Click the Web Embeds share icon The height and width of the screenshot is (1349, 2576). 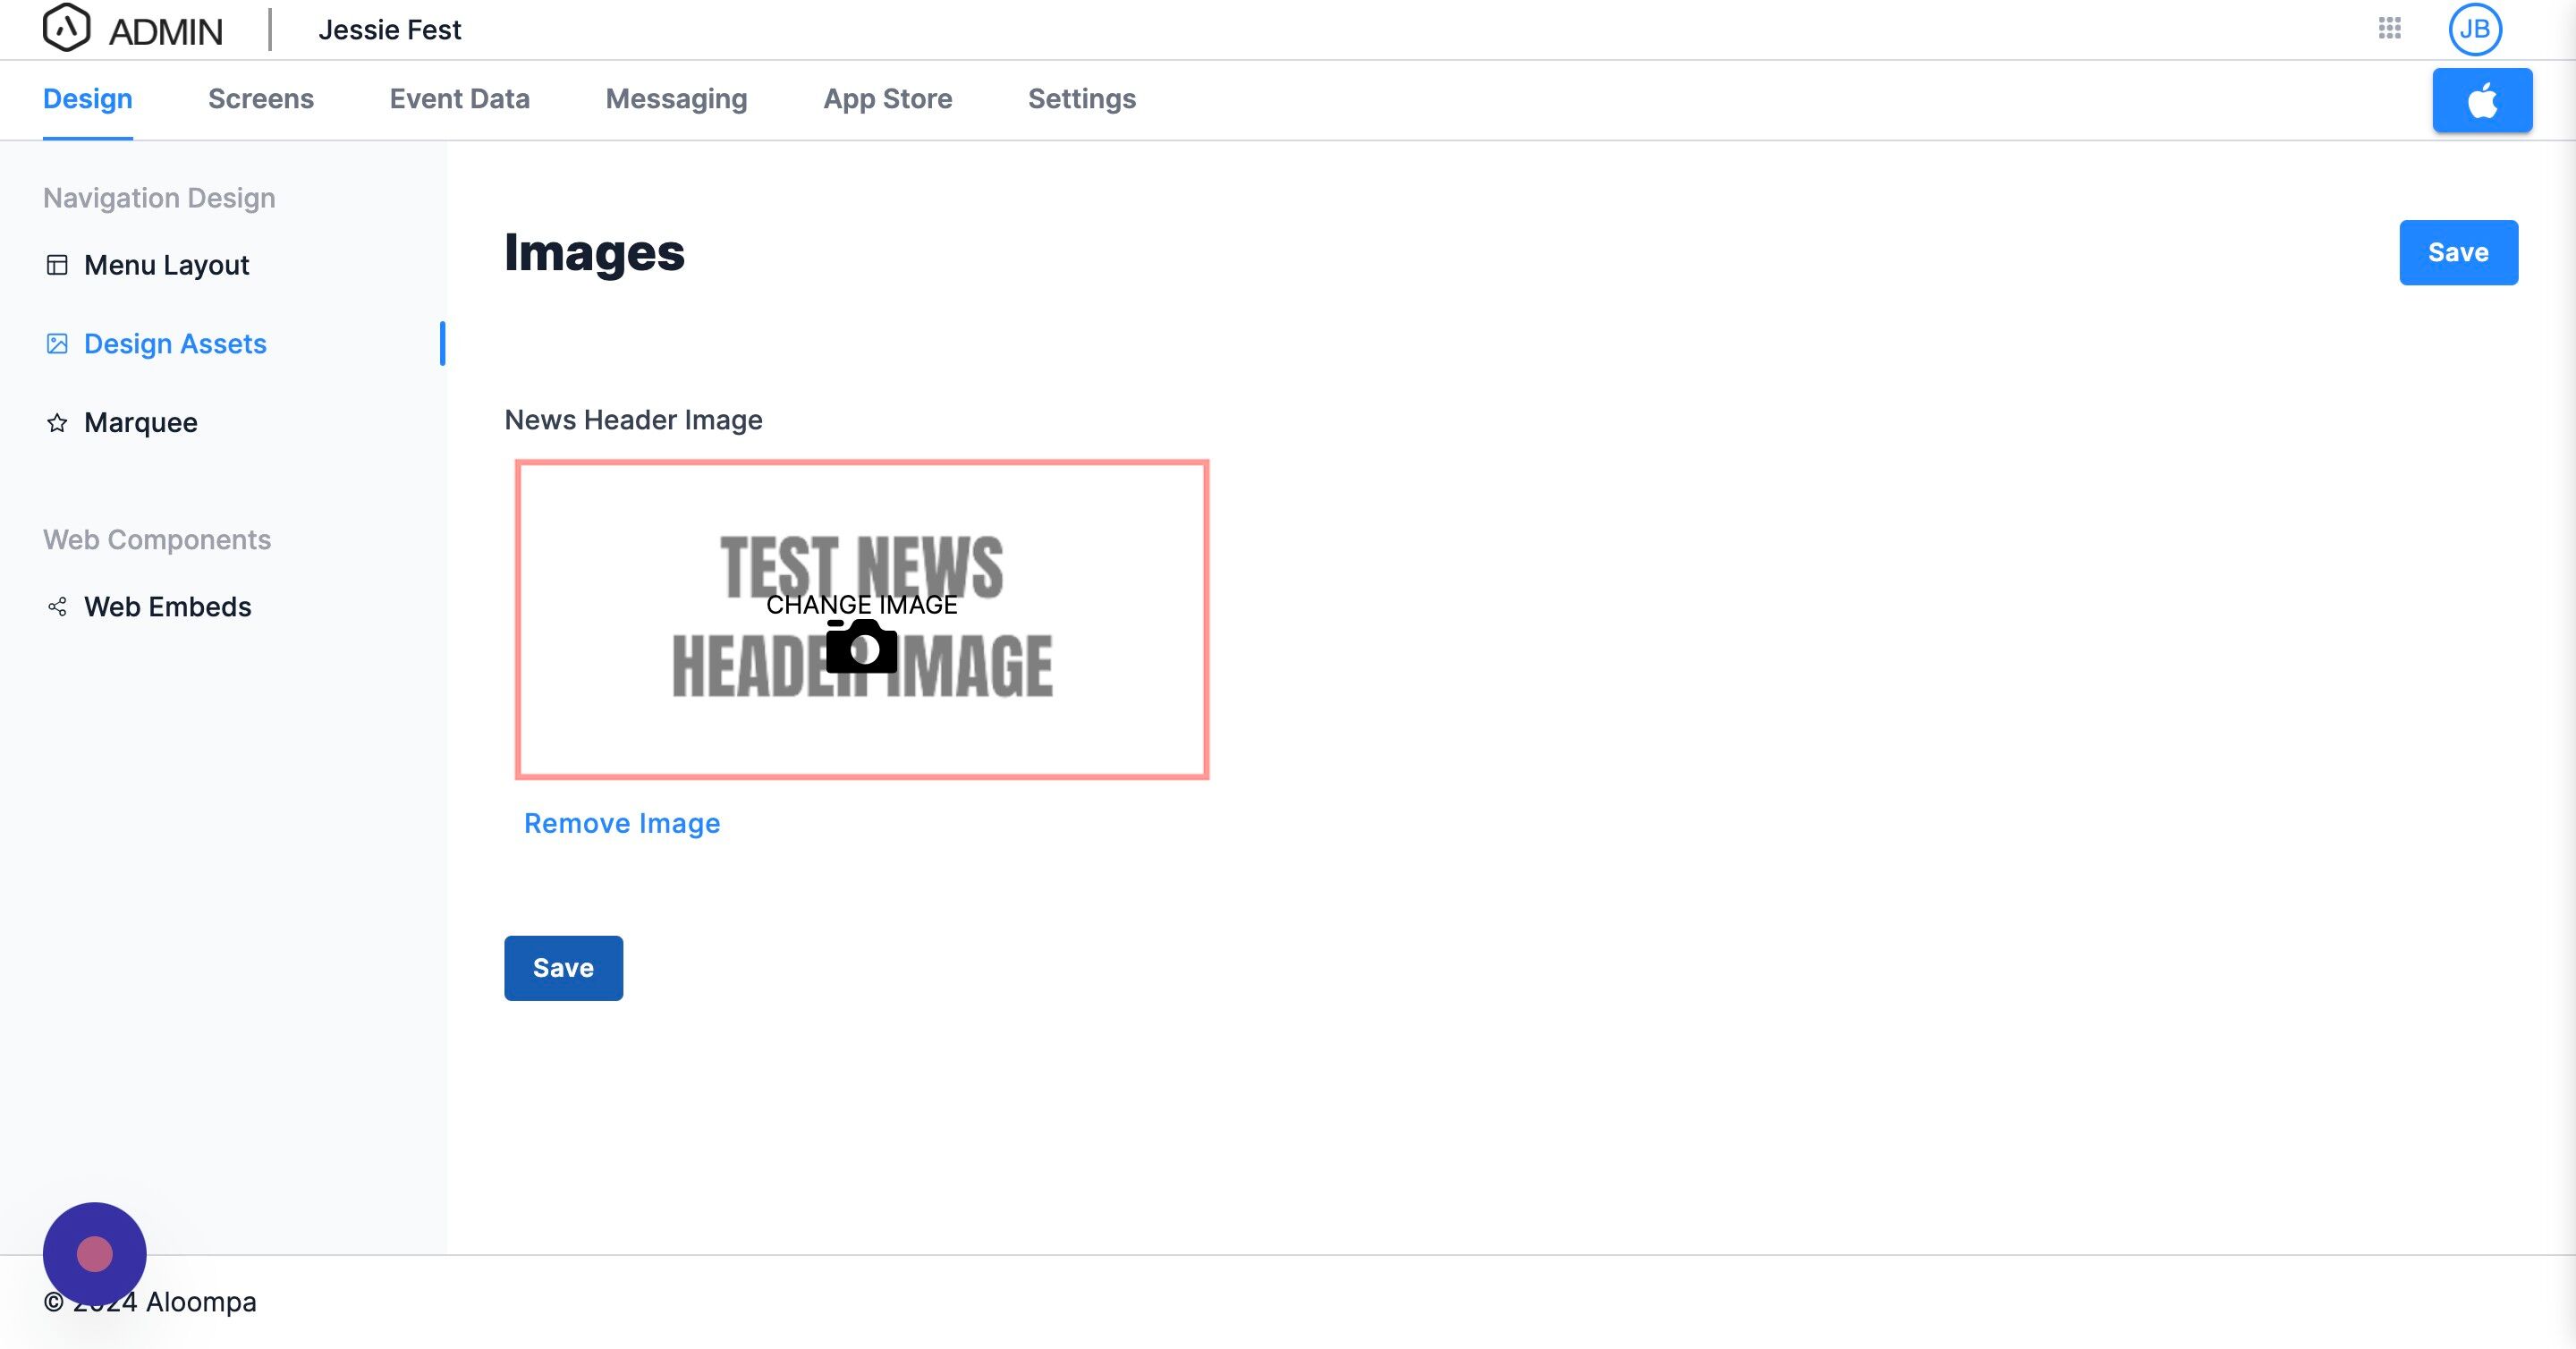click(x=57, y=607)
